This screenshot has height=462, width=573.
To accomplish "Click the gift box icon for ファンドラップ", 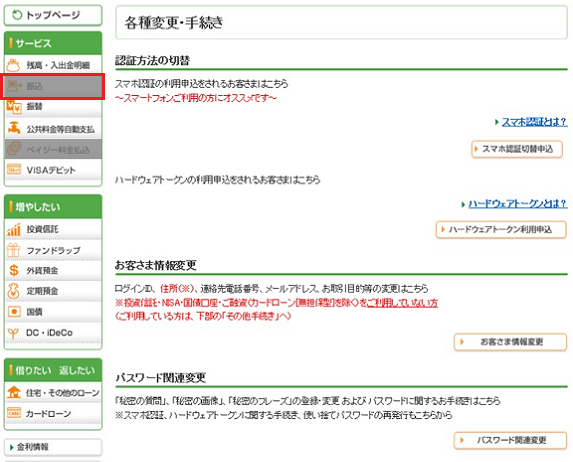I will coord(14,250).
